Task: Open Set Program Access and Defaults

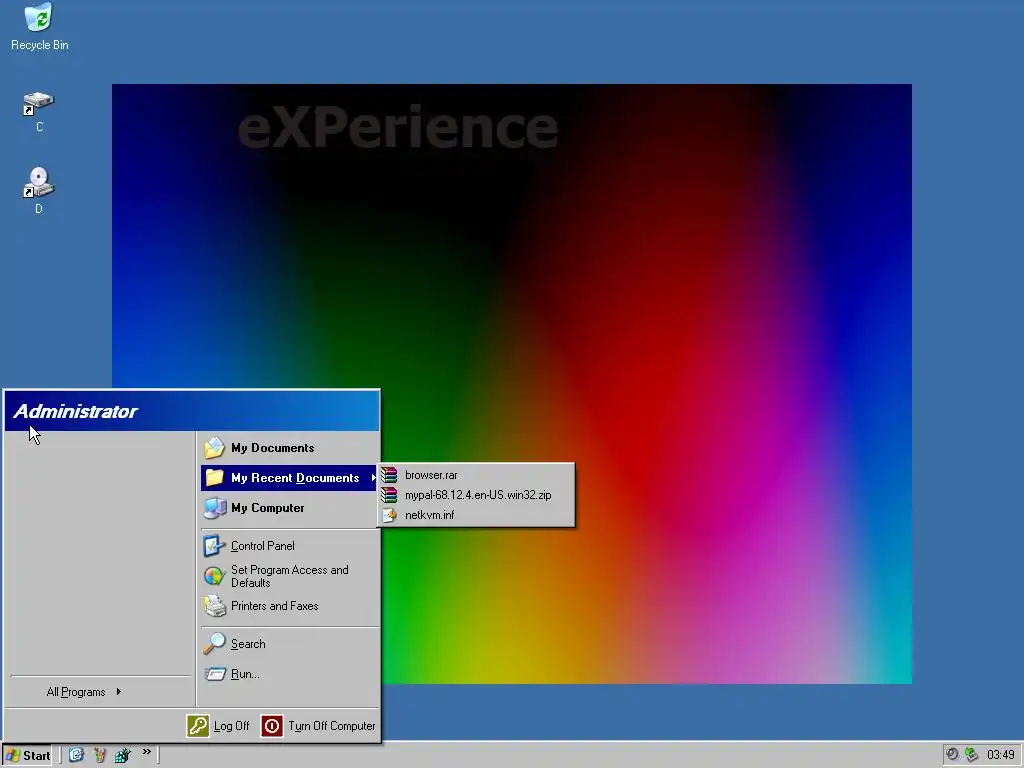Action: click(x=290, y=576)
